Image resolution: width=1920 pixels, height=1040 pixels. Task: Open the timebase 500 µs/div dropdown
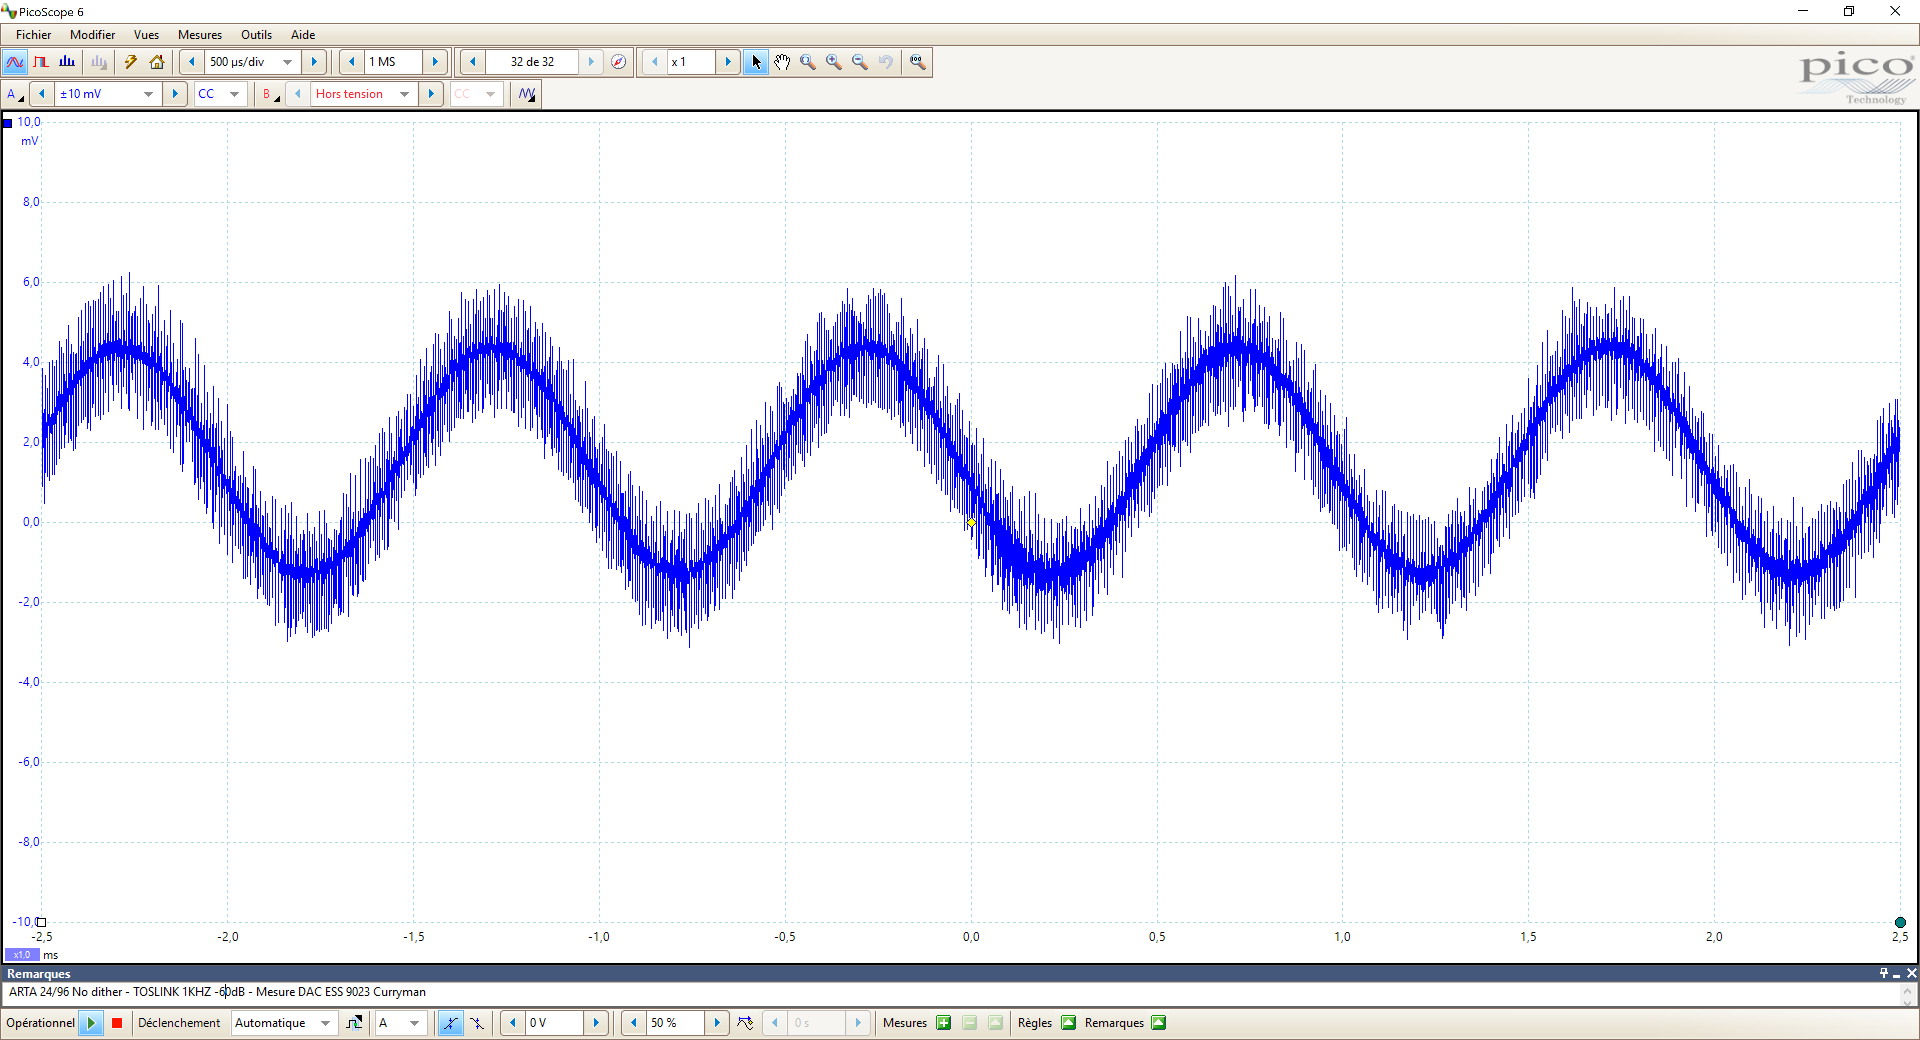click(288, 62)
